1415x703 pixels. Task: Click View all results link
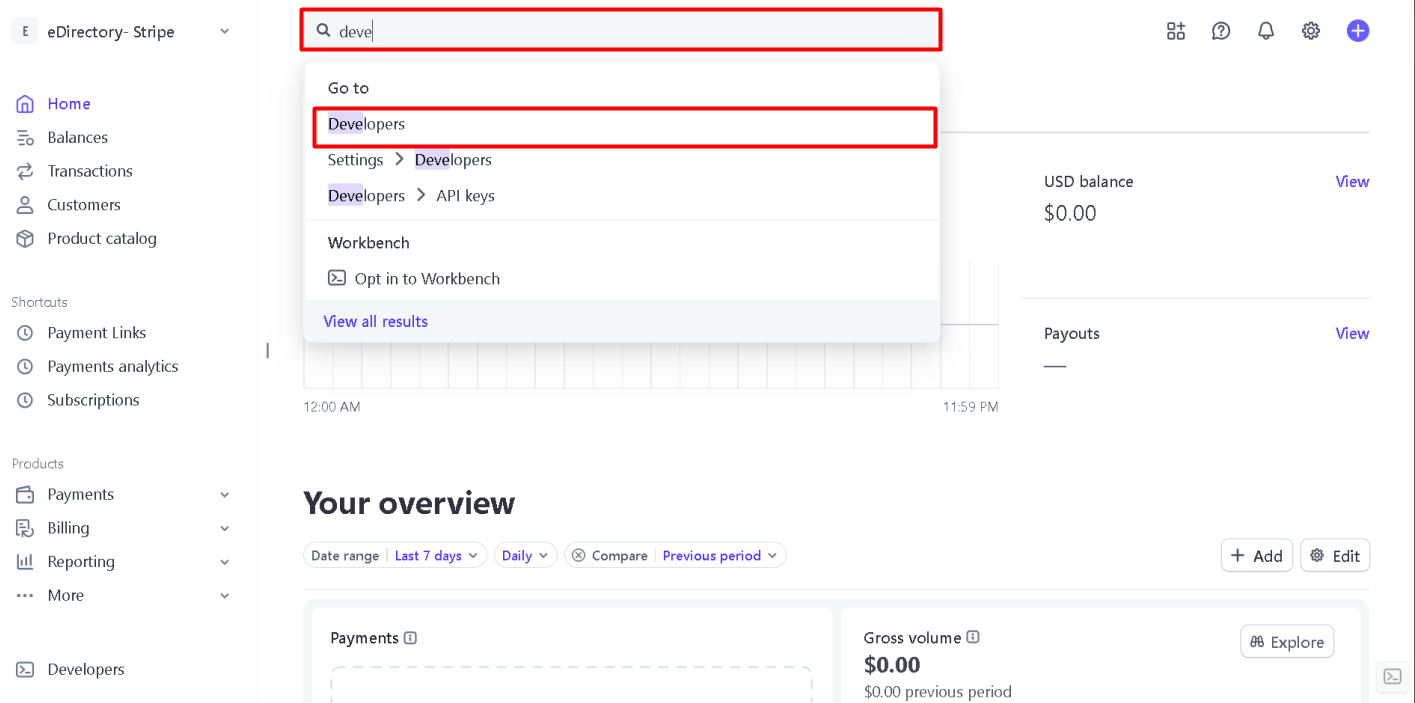[376, 321]
